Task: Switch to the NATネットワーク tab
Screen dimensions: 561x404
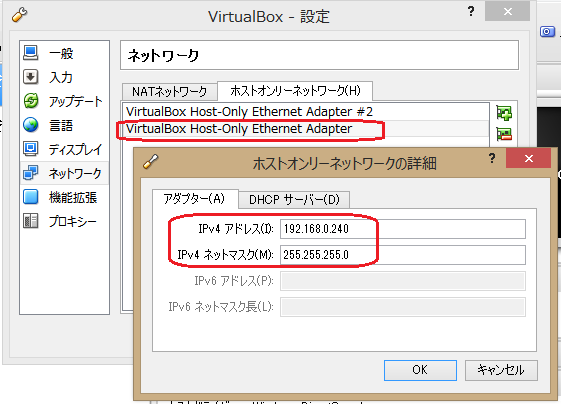Action: click(x=169, y=92)
